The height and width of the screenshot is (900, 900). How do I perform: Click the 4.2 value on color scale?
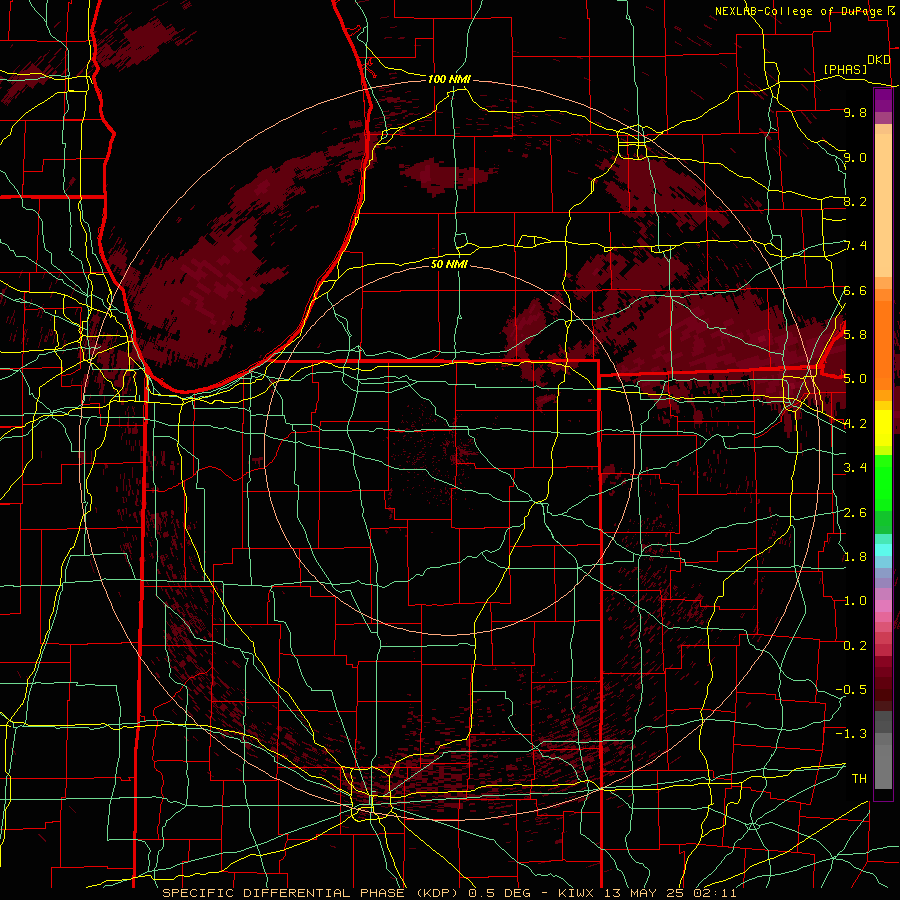[855, 424]
